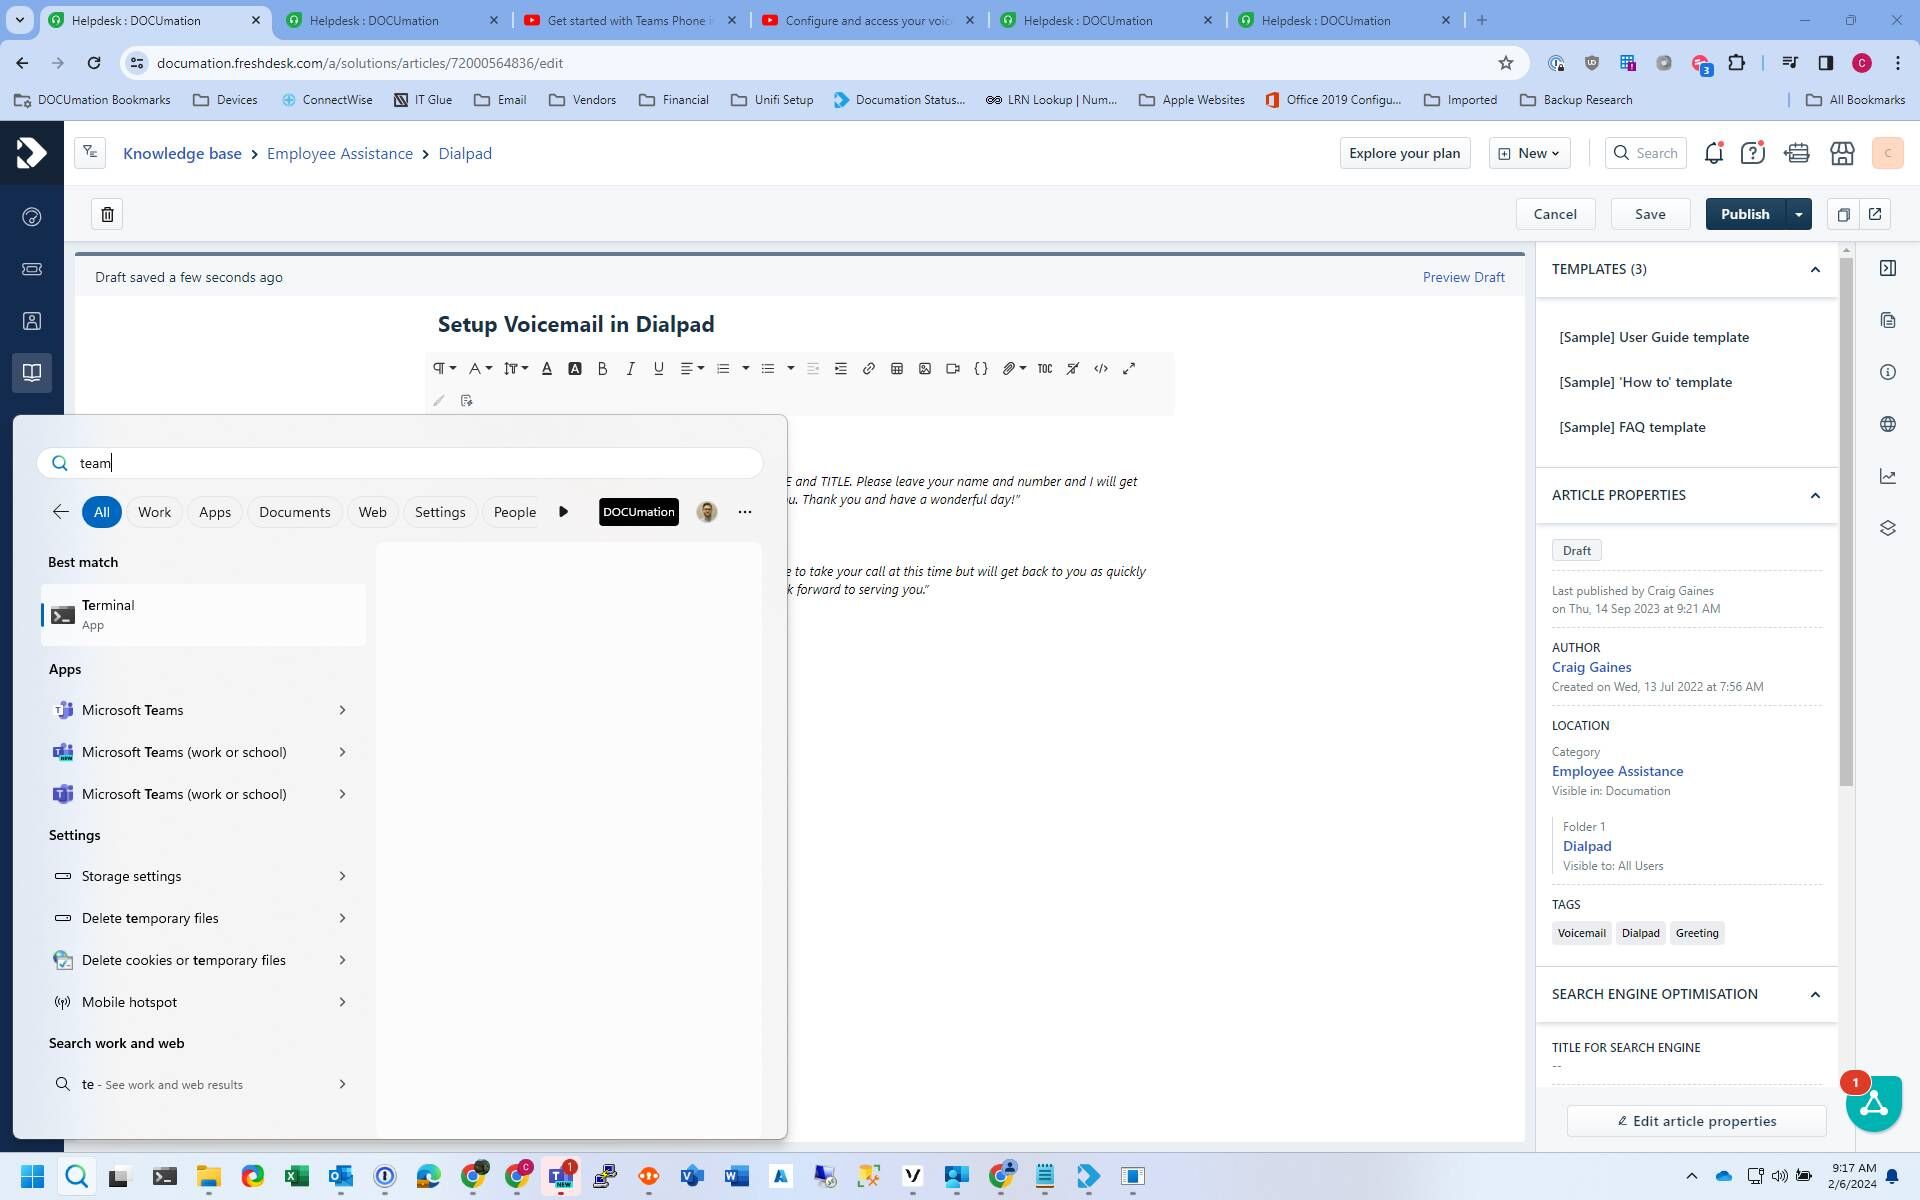Image resolution: width=1920 pixels, height=1200 pixels.
Task: Expand the editor to fullscreen
Action: [1129, 369]
